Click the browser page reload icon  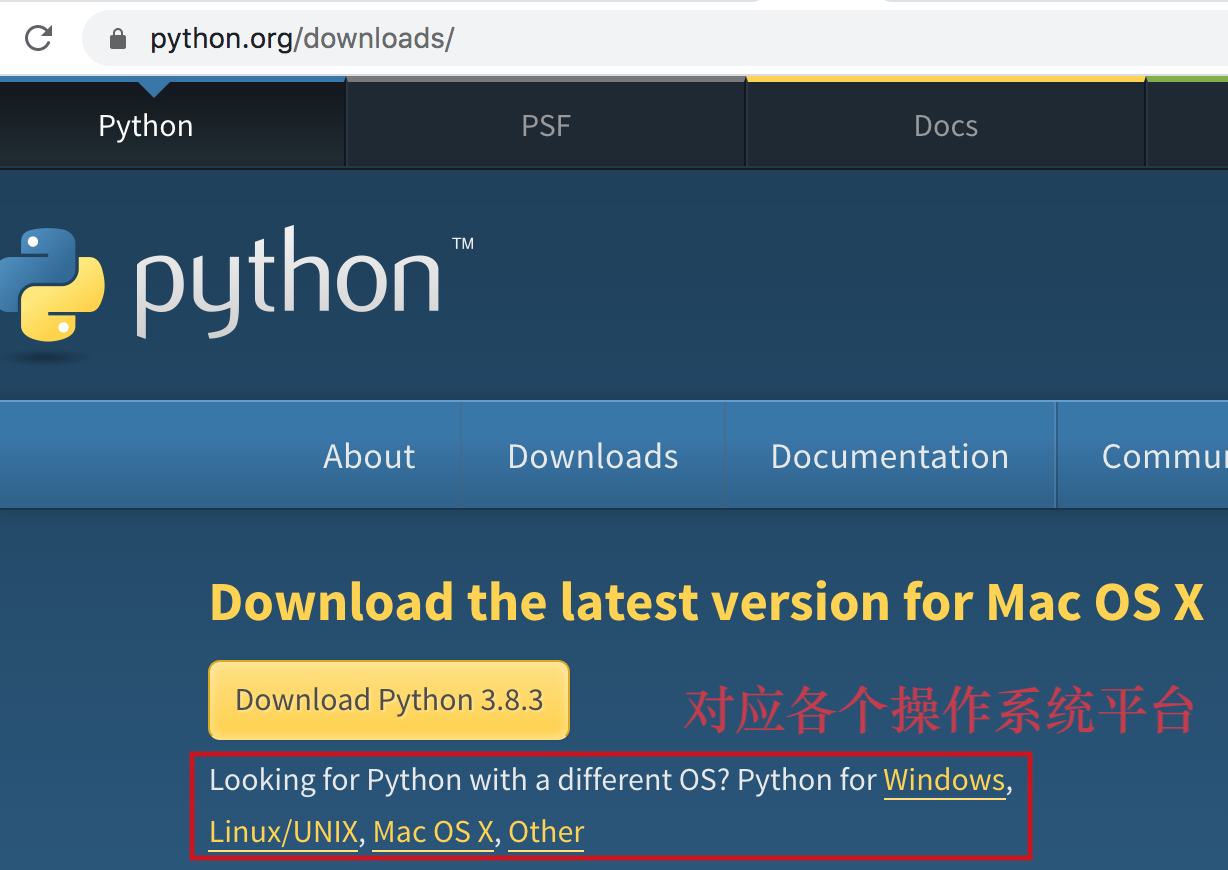click(38, 38)
